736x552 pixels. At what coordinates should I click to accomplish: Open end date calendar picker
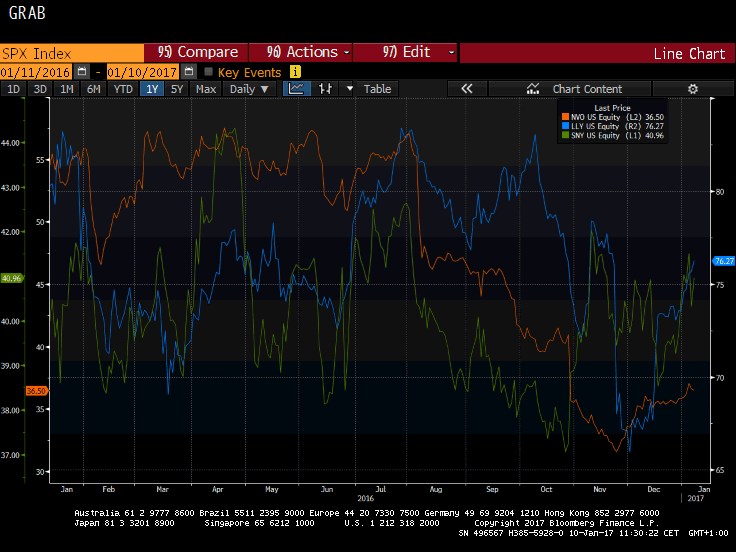[x=189, y=72]
